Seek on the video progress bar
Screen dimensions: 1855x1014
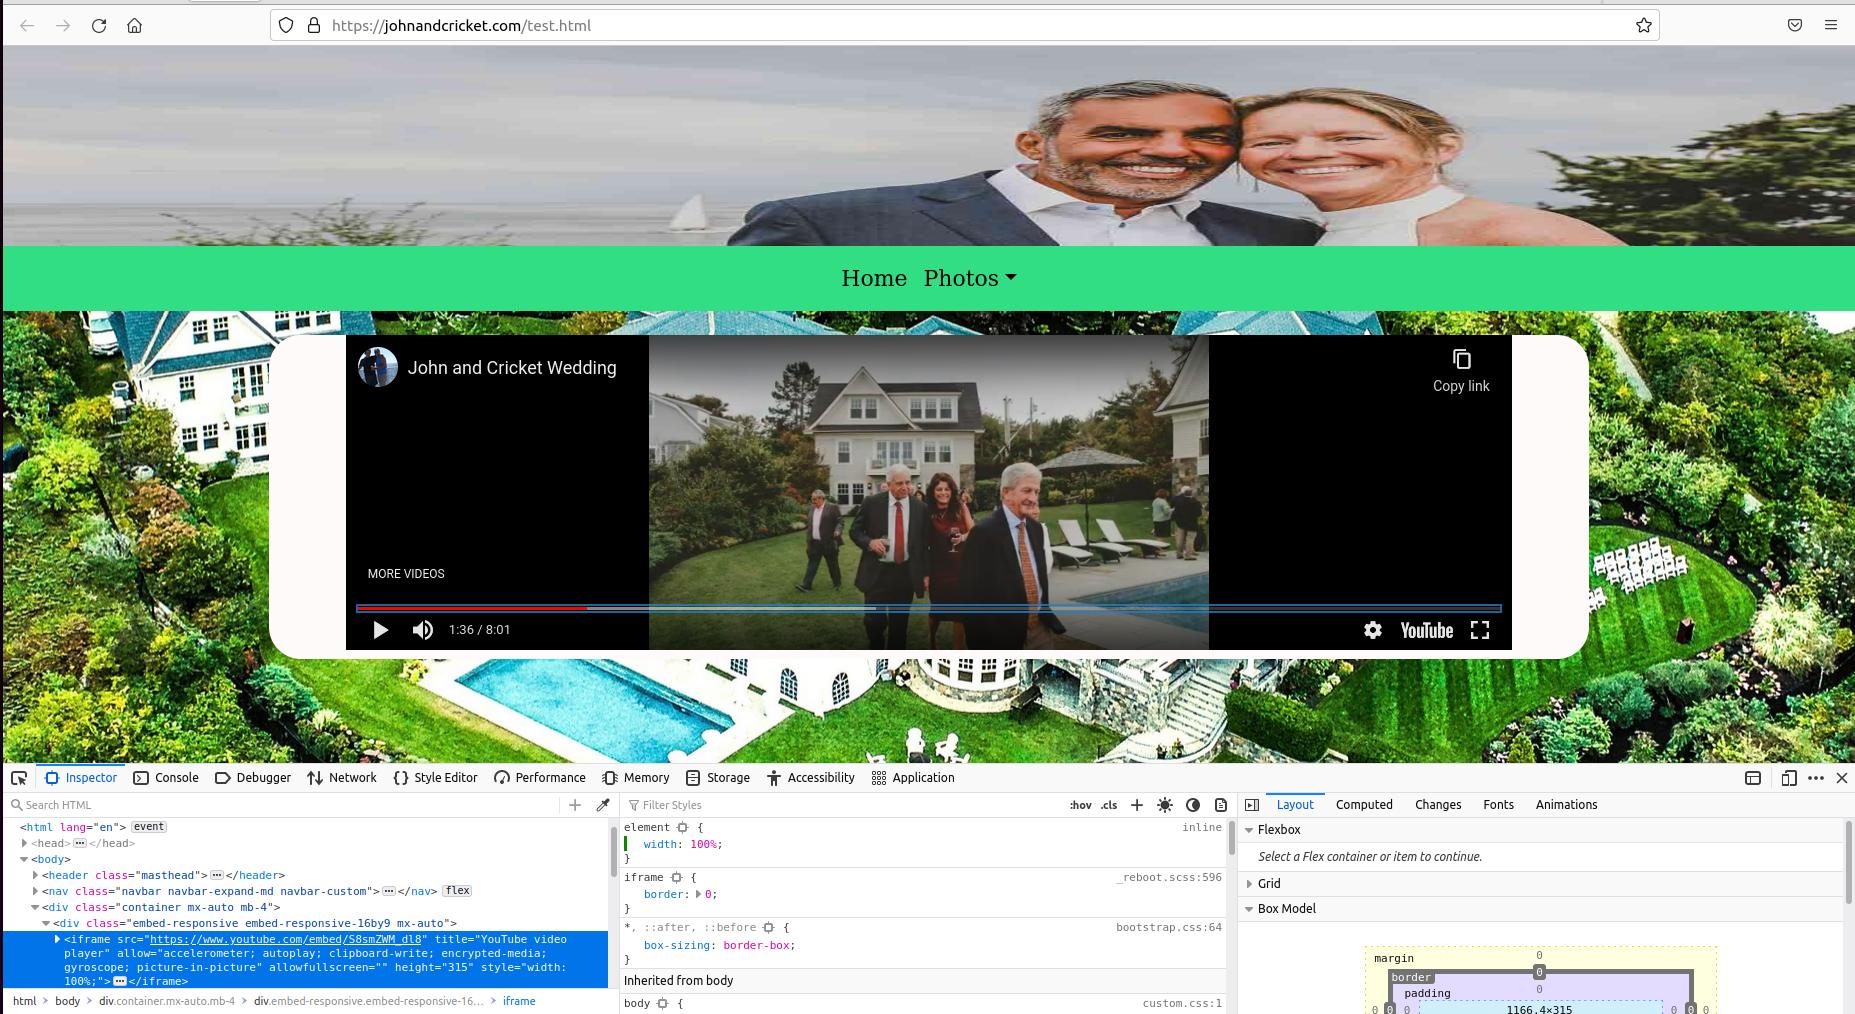coord(929,608)
